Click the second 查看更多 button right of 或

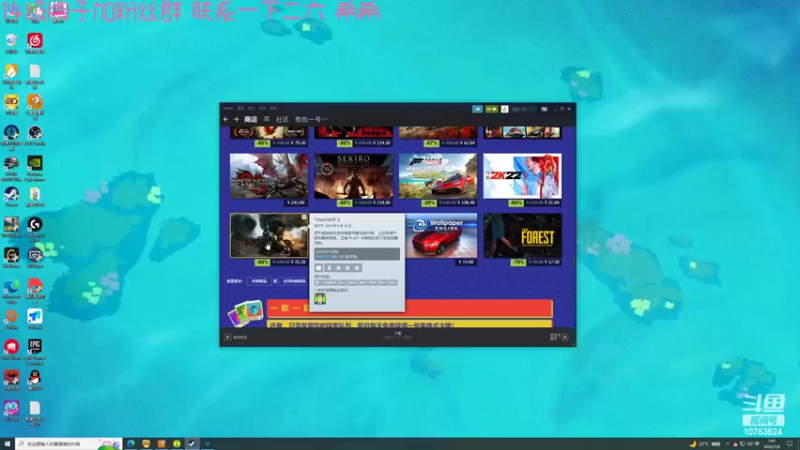[294, 281]
